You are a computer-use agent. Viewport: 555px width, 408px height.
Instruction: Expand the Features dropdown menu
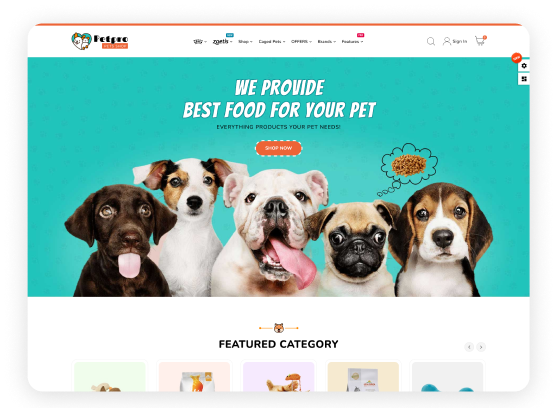(352, 41)
